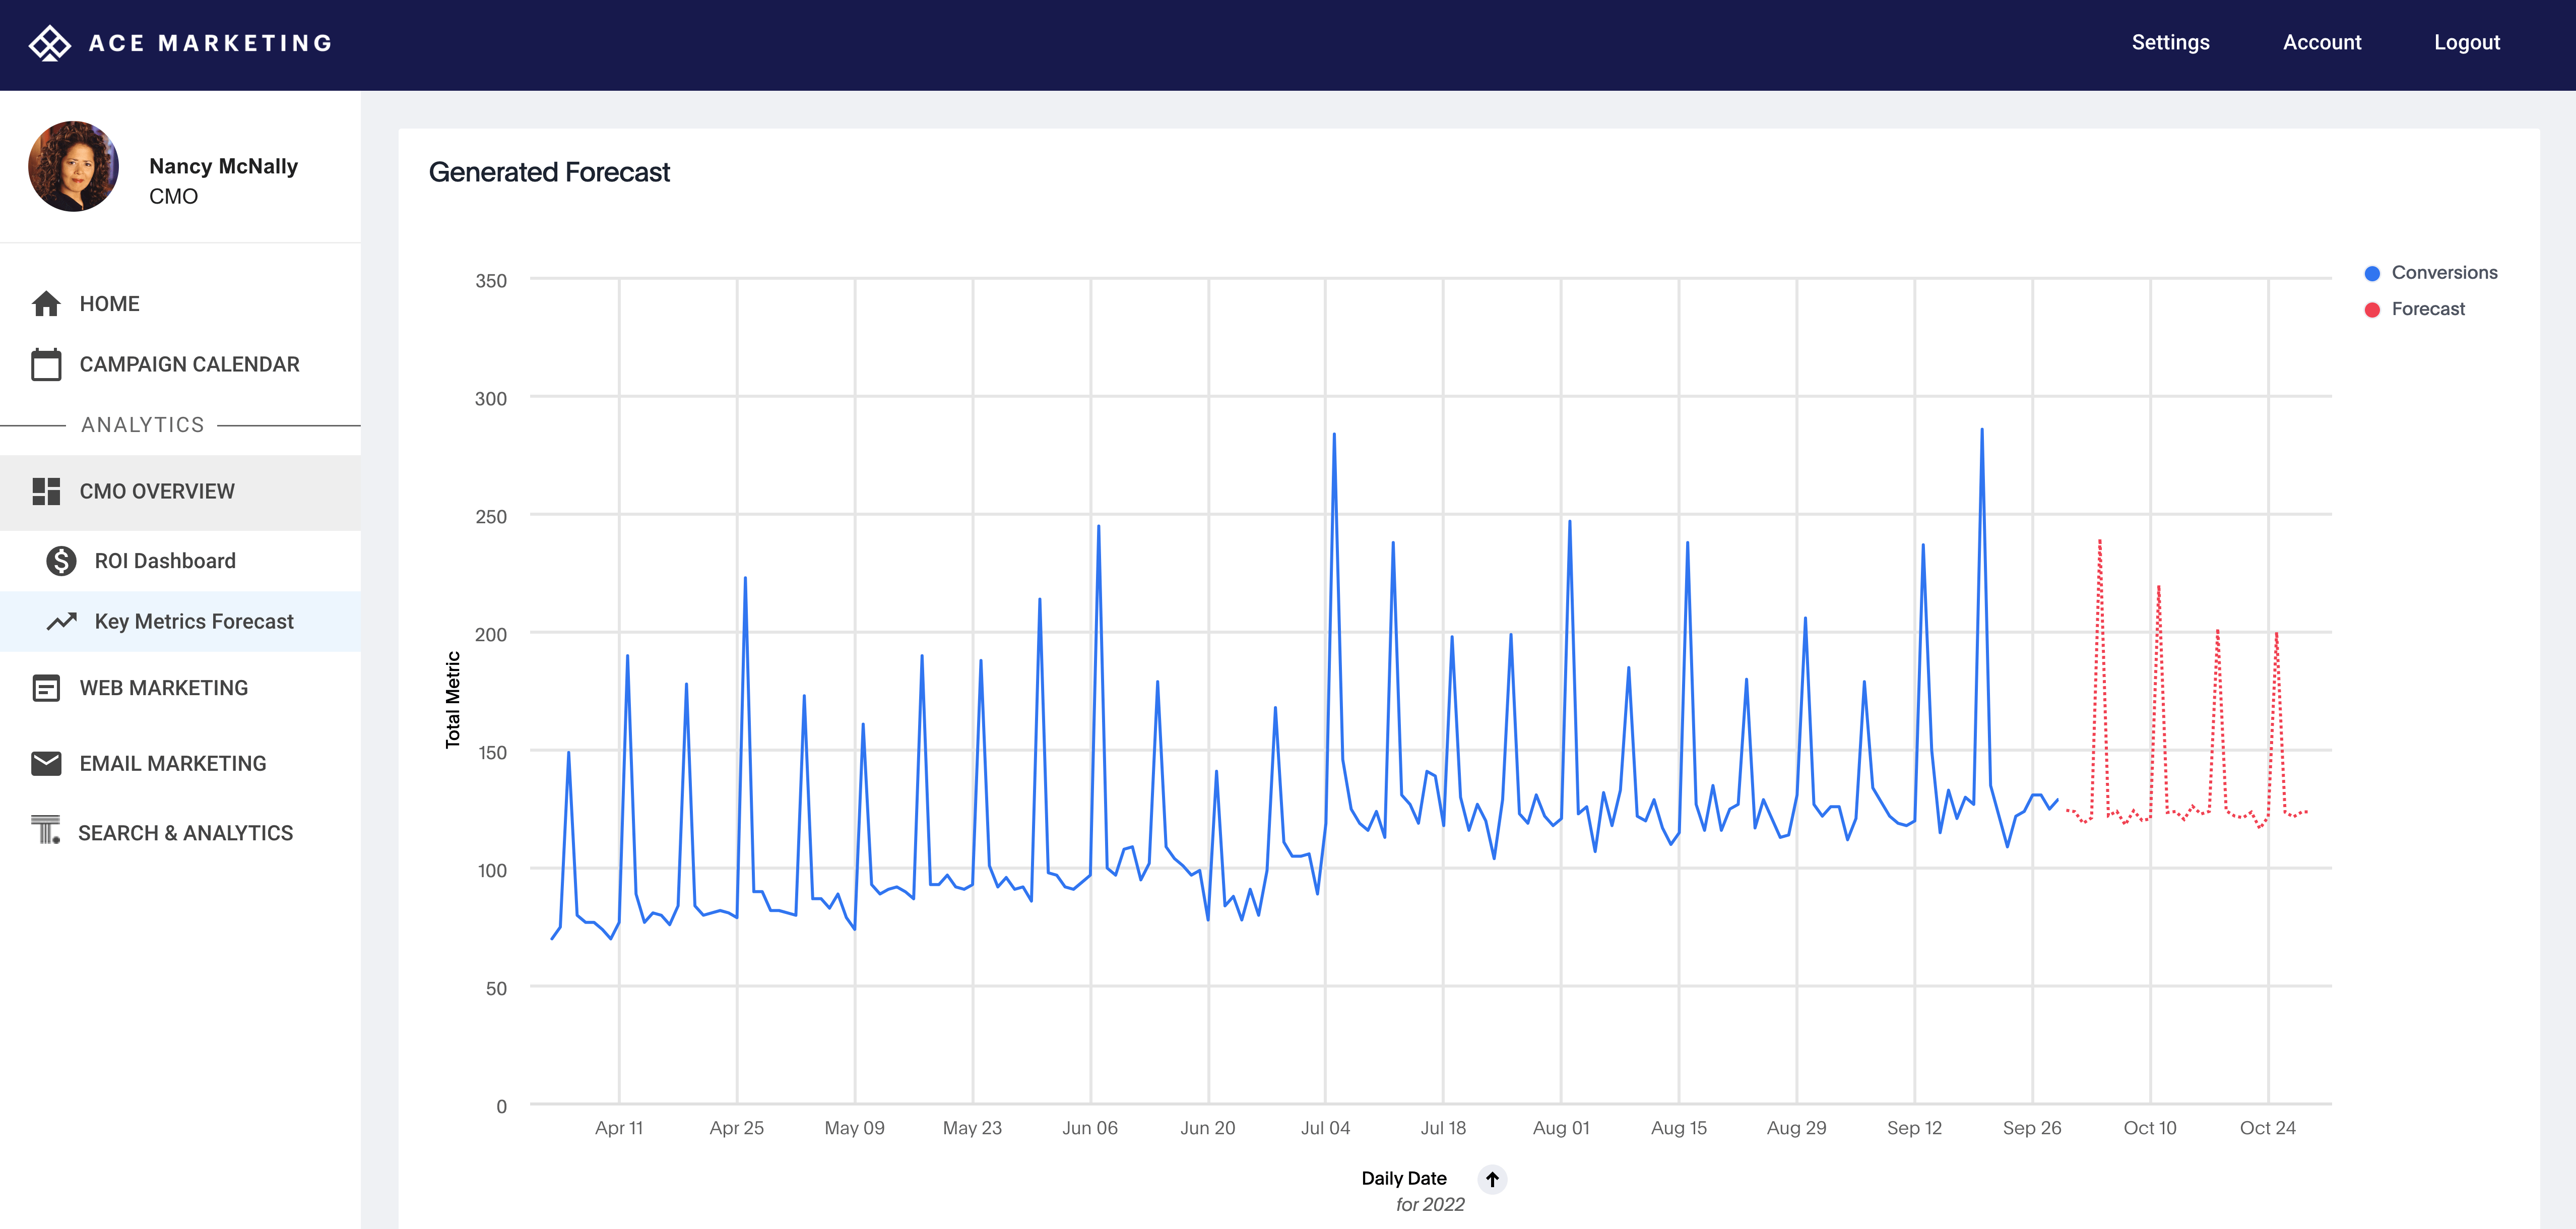
Task: Click Logout in the header
Action: tap(2466, 42)
